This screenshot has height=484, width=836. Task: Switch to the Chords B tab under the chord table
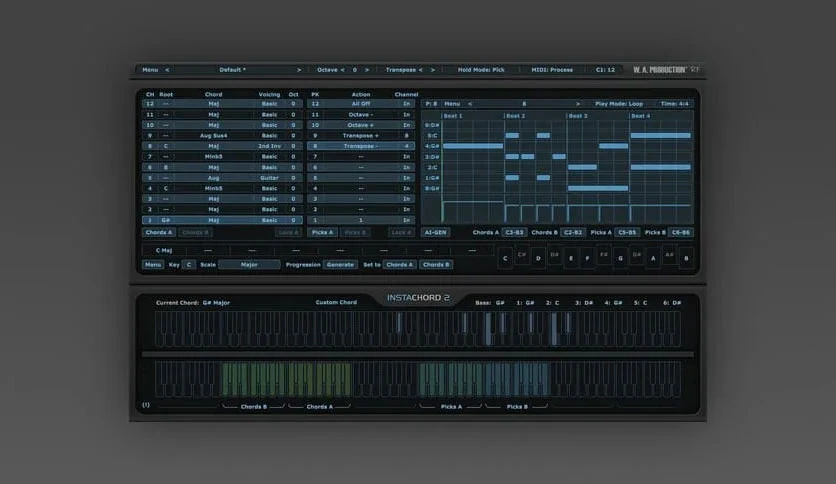tap(196, 232)
